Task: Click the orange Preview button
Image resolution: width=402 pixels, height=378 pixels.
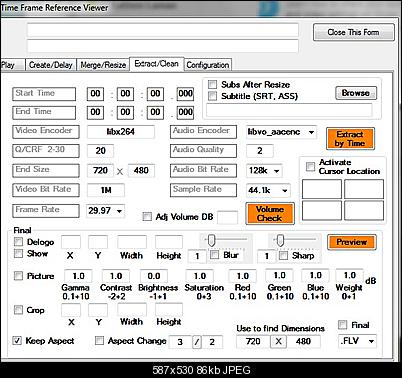Action: click(352, 242)
